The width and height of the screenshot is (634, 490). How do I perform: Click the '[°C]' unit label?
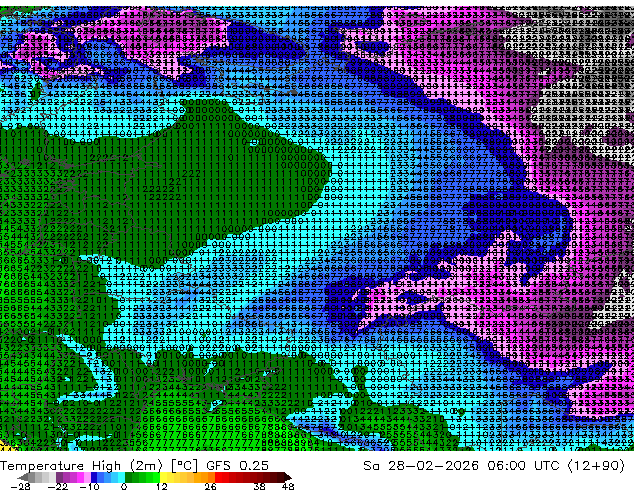(184, 466)
